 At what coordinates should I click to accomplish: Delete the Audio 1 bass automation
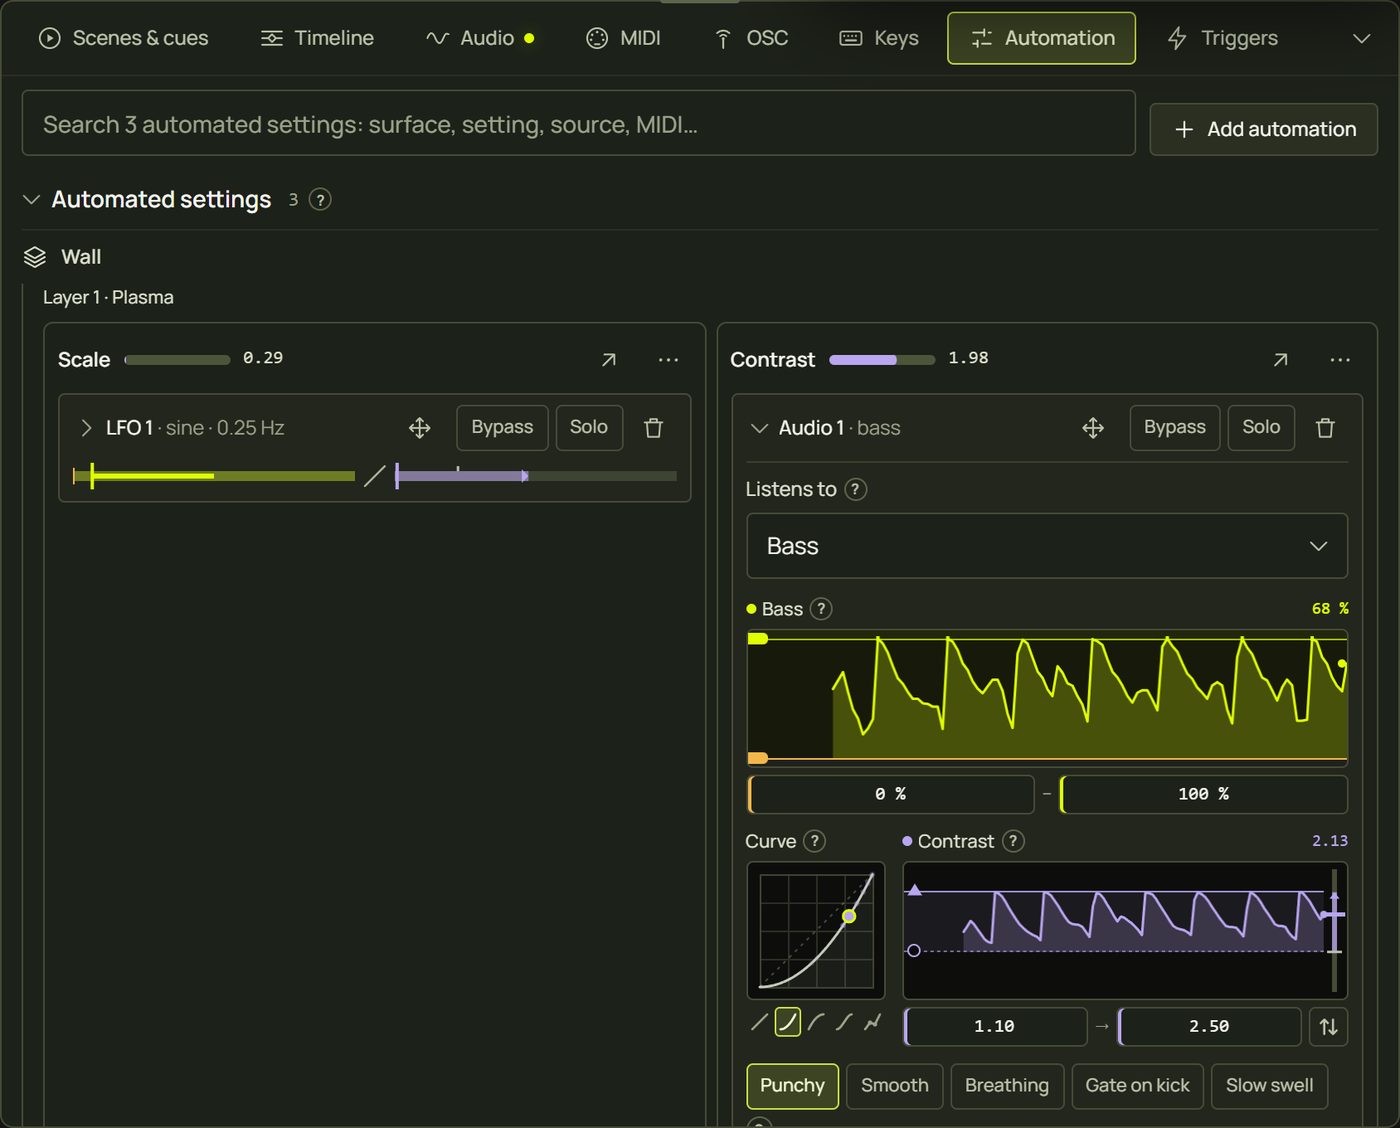coord(1326,428)
